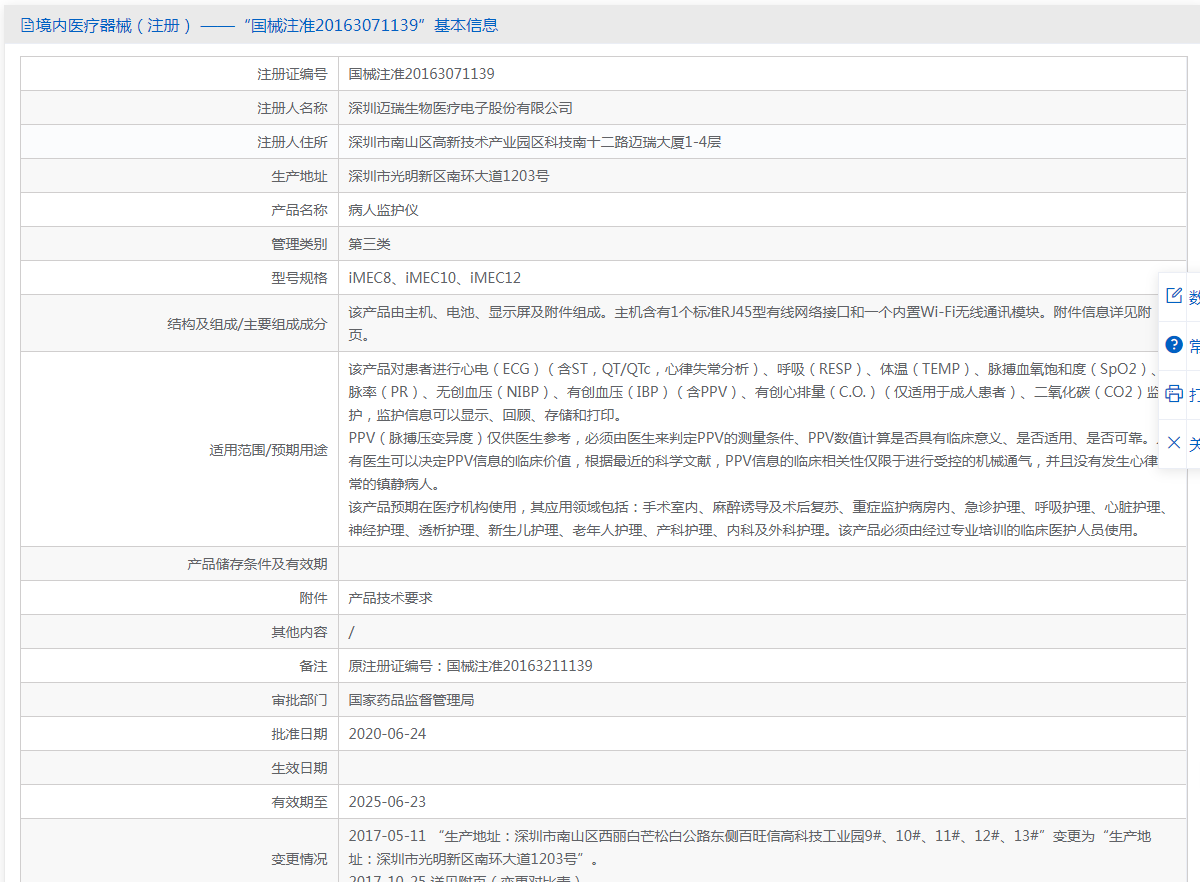
Task: Click the attachment value 产品技术要求
Action: (391, 598)
